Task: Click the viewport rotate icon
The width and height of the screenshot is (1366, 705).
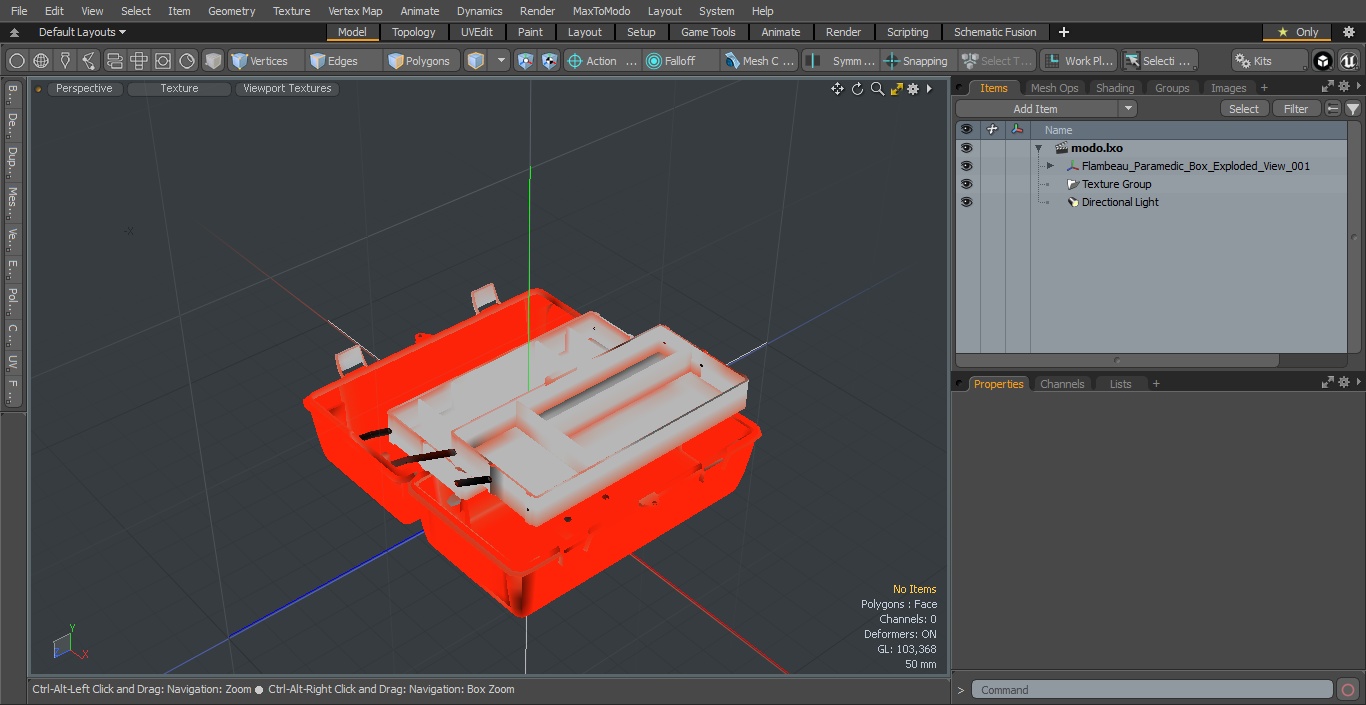Action: pos(857,89)
